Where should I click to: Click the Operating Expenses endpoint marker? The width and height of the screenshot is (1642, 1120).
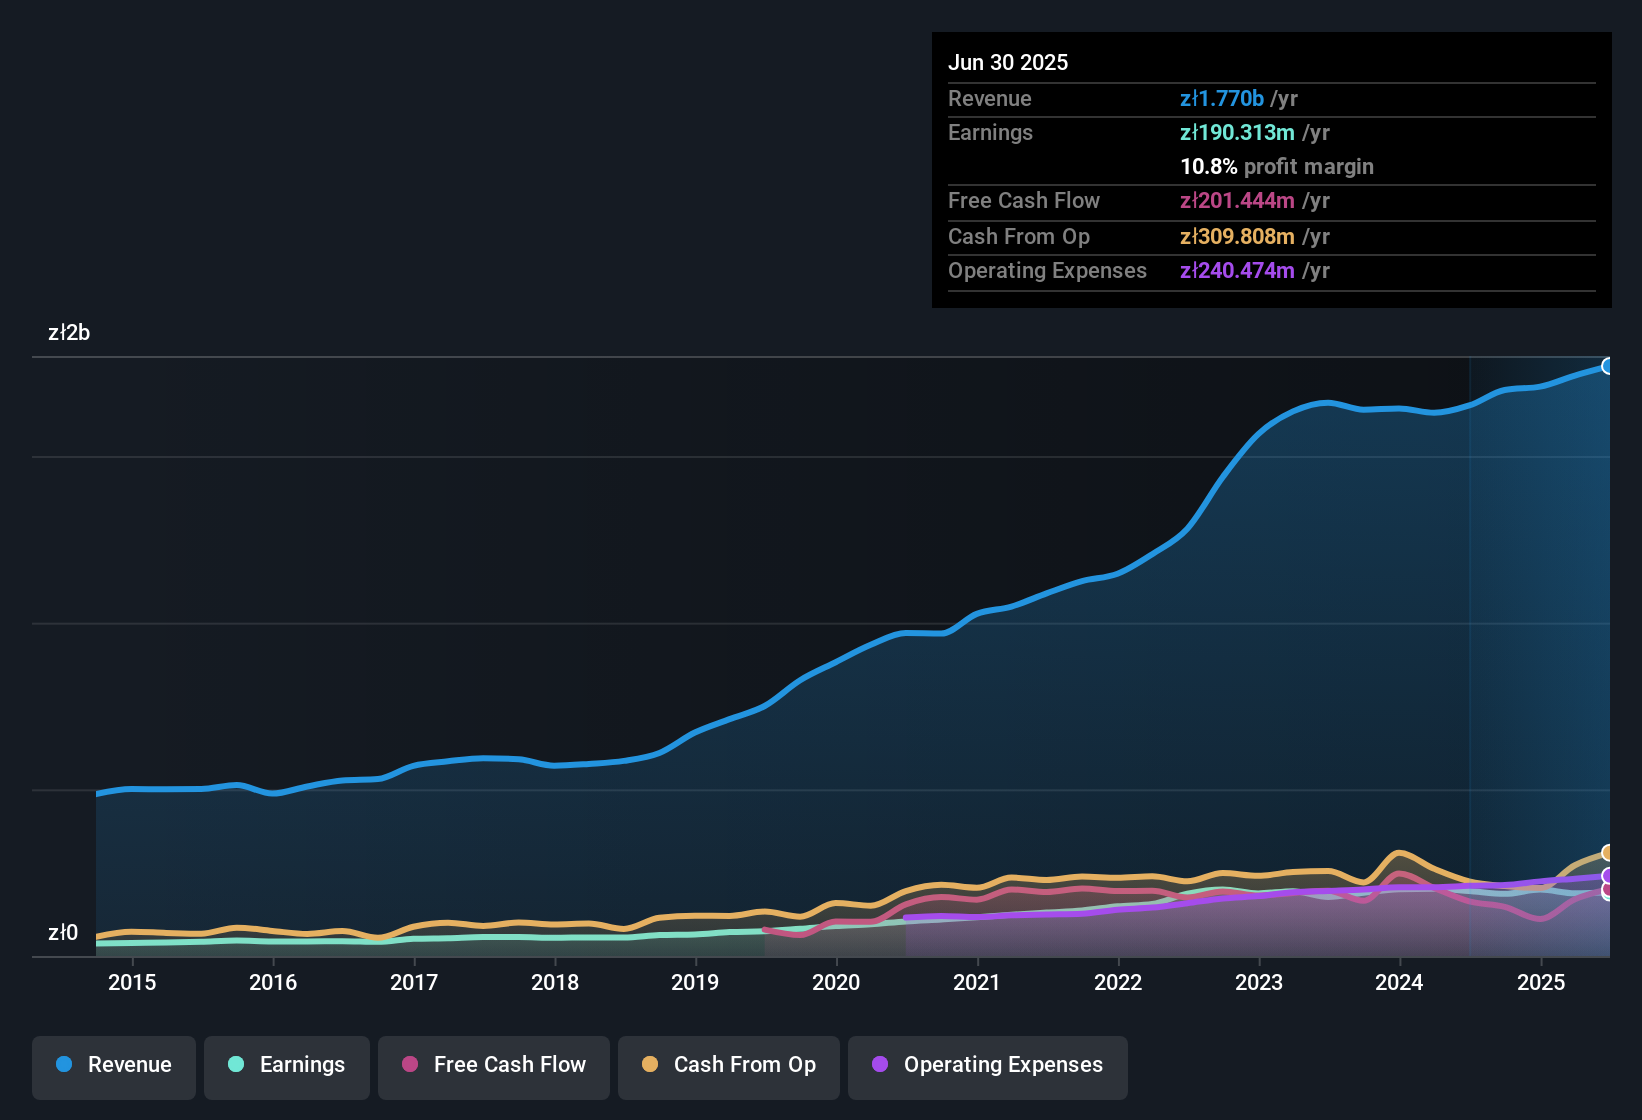point(1608,876)
